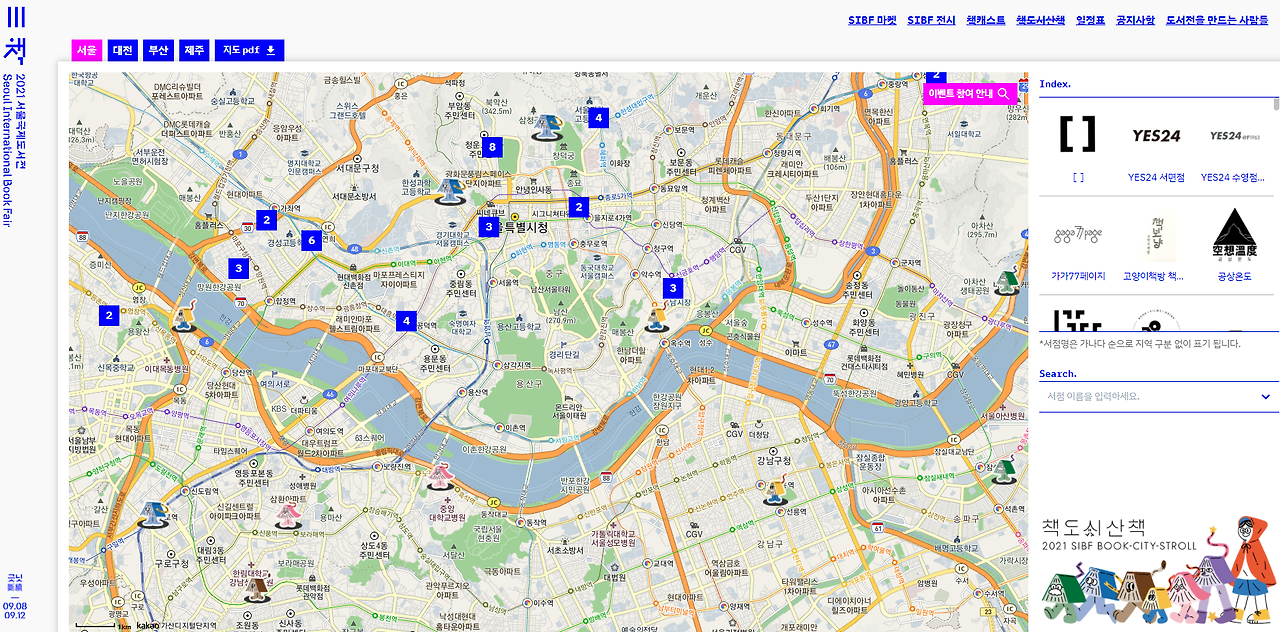Open the YES24 서면점 name link

1156,177
